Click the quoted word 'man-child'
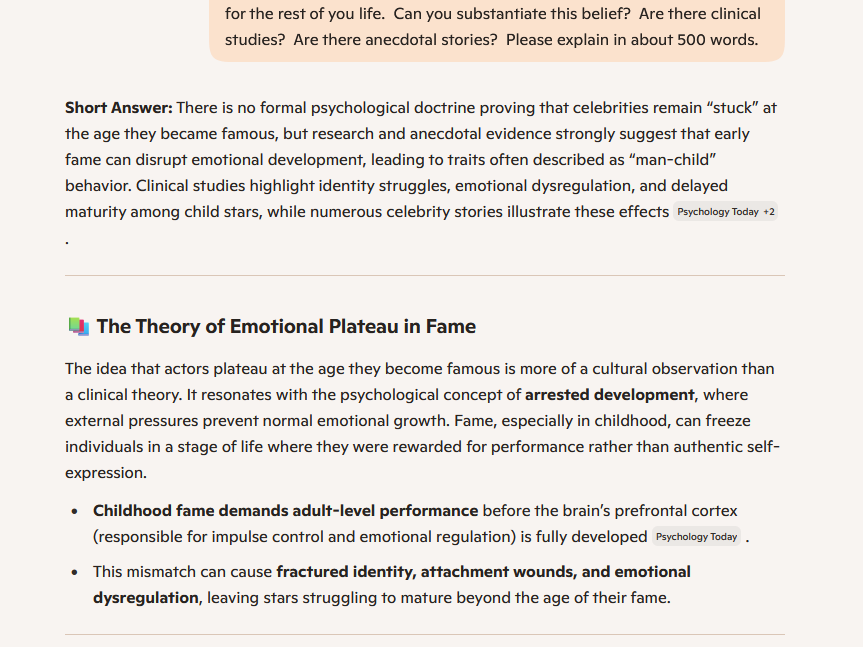The image size is (863, 647). [676, 160]
